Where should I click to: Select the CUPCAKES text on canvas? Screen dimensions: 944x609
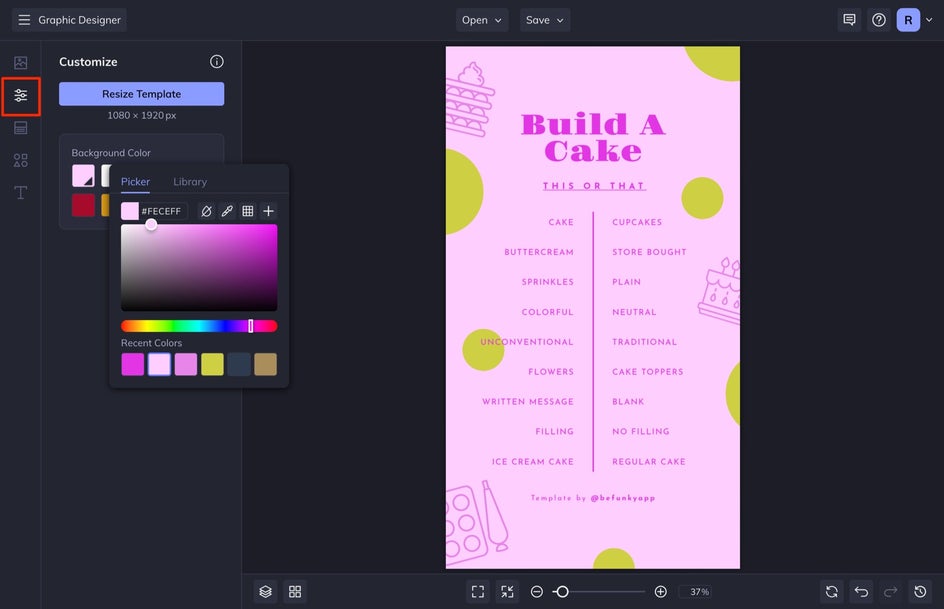pos(637,222)
